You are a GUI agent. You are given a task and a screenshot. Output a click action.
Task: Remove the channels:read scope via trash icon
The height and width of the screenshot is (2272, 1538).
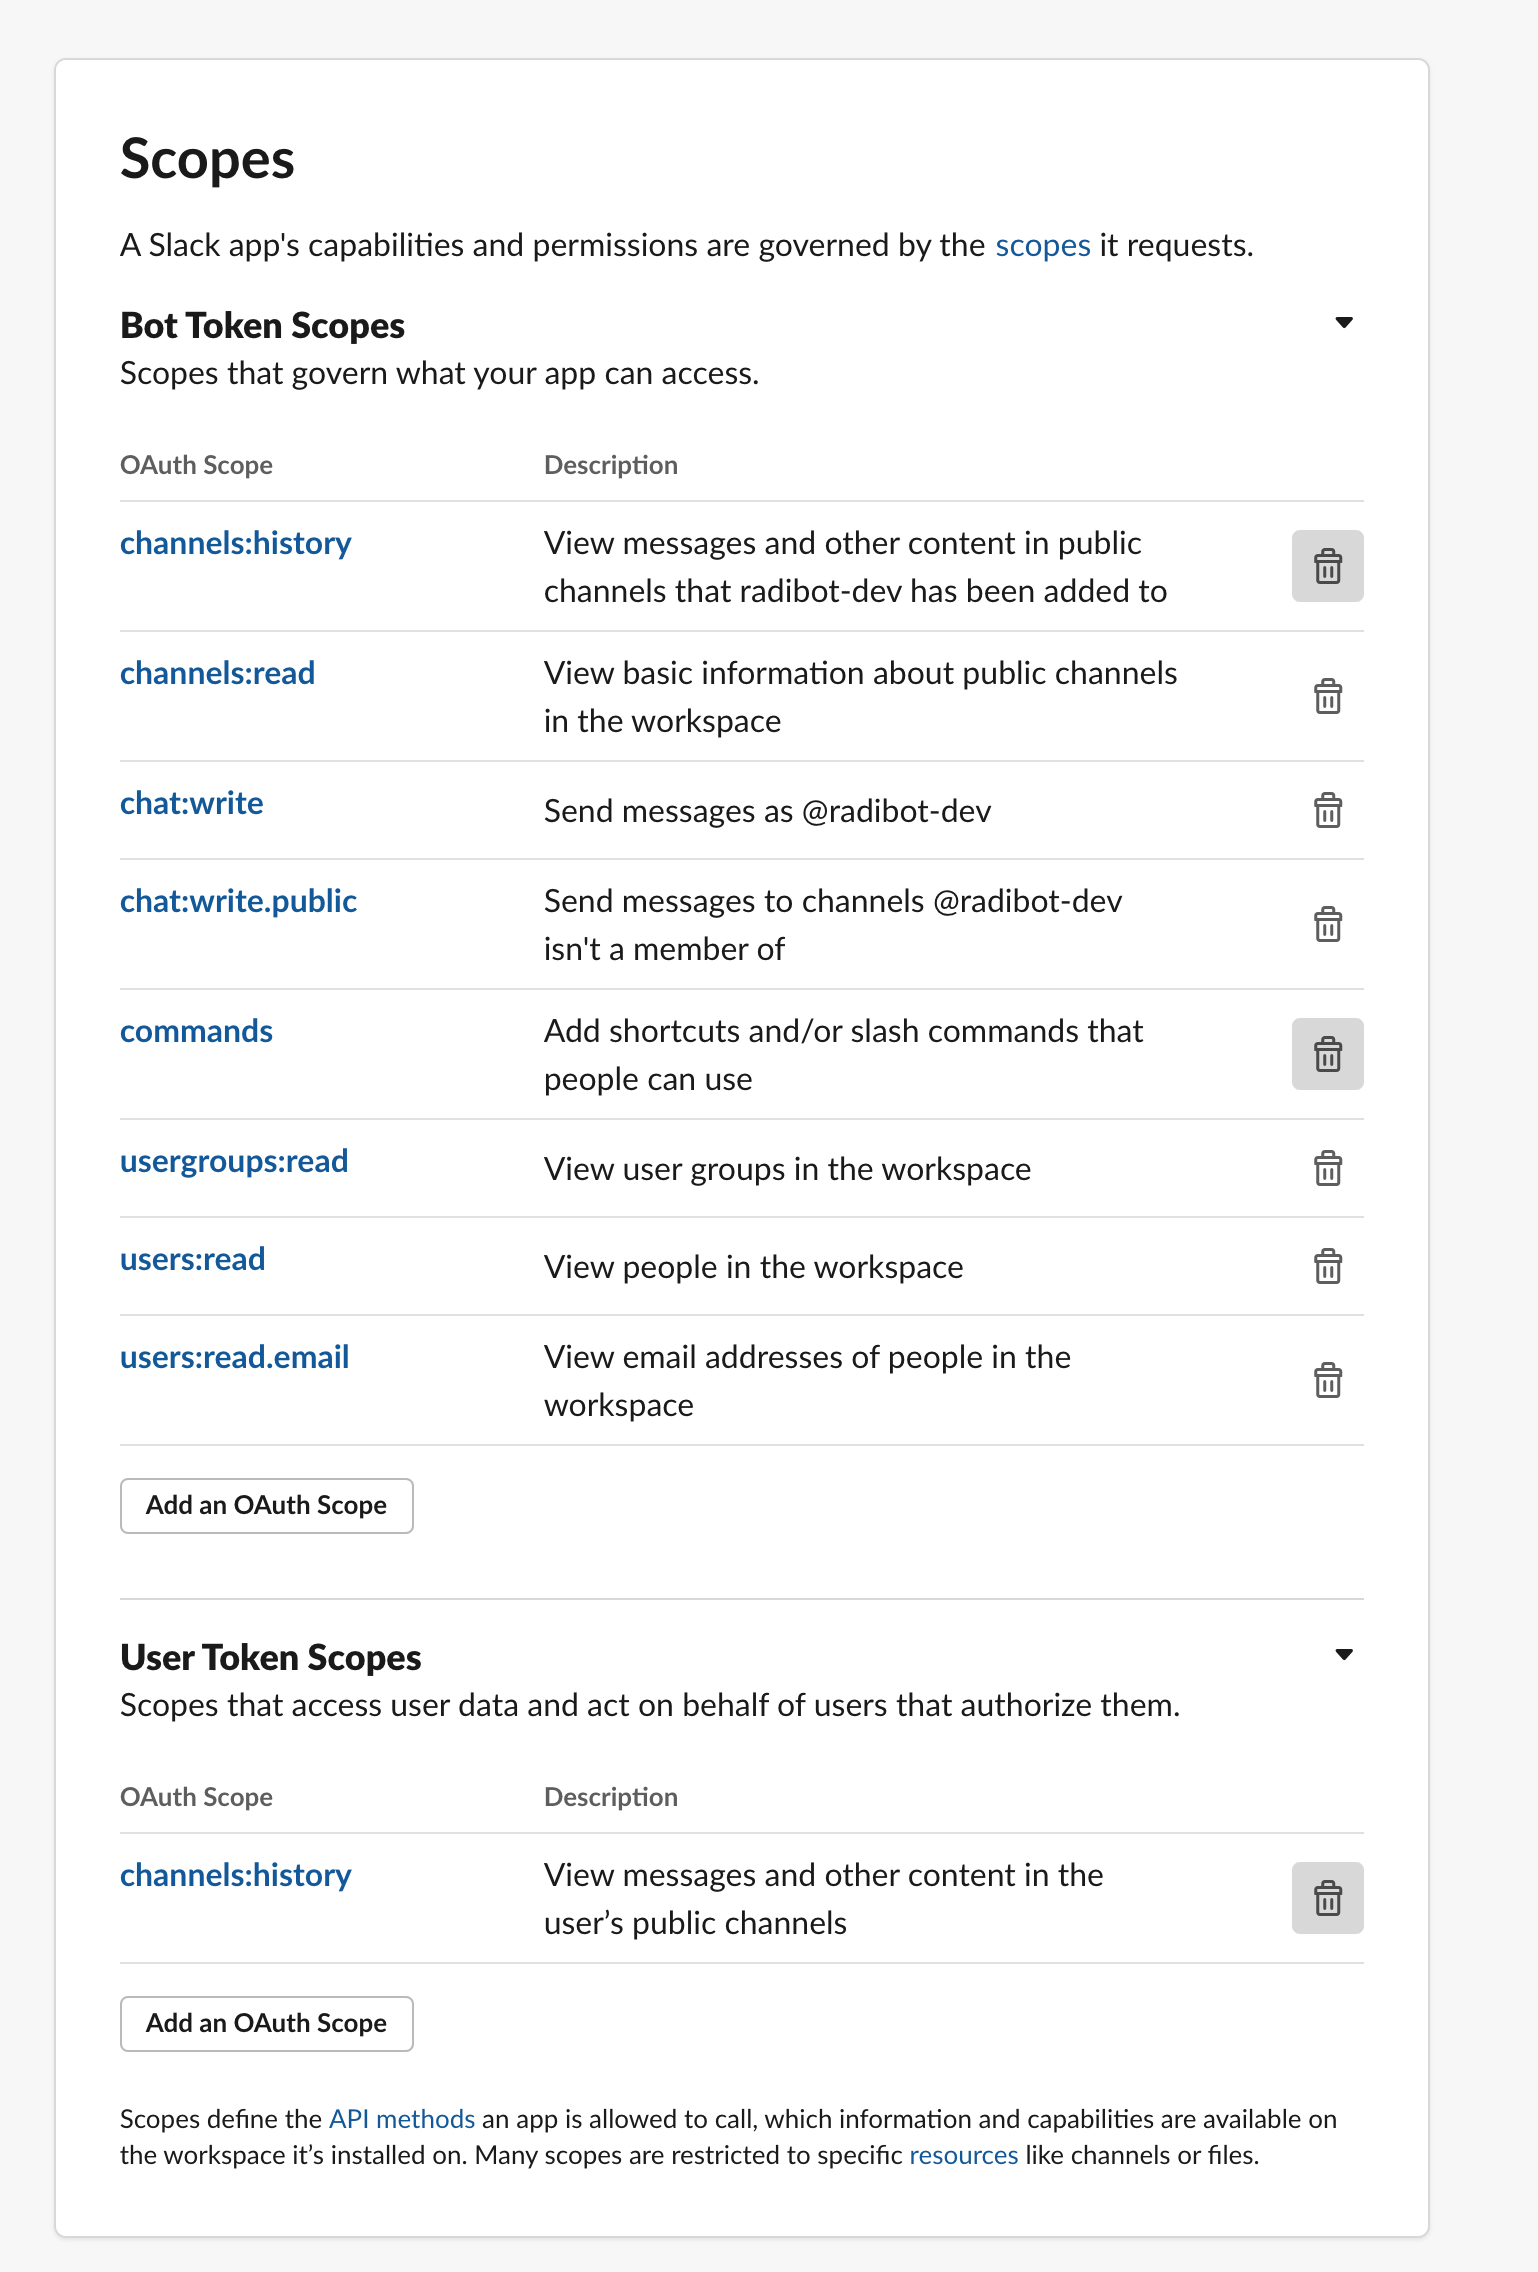1327,696
